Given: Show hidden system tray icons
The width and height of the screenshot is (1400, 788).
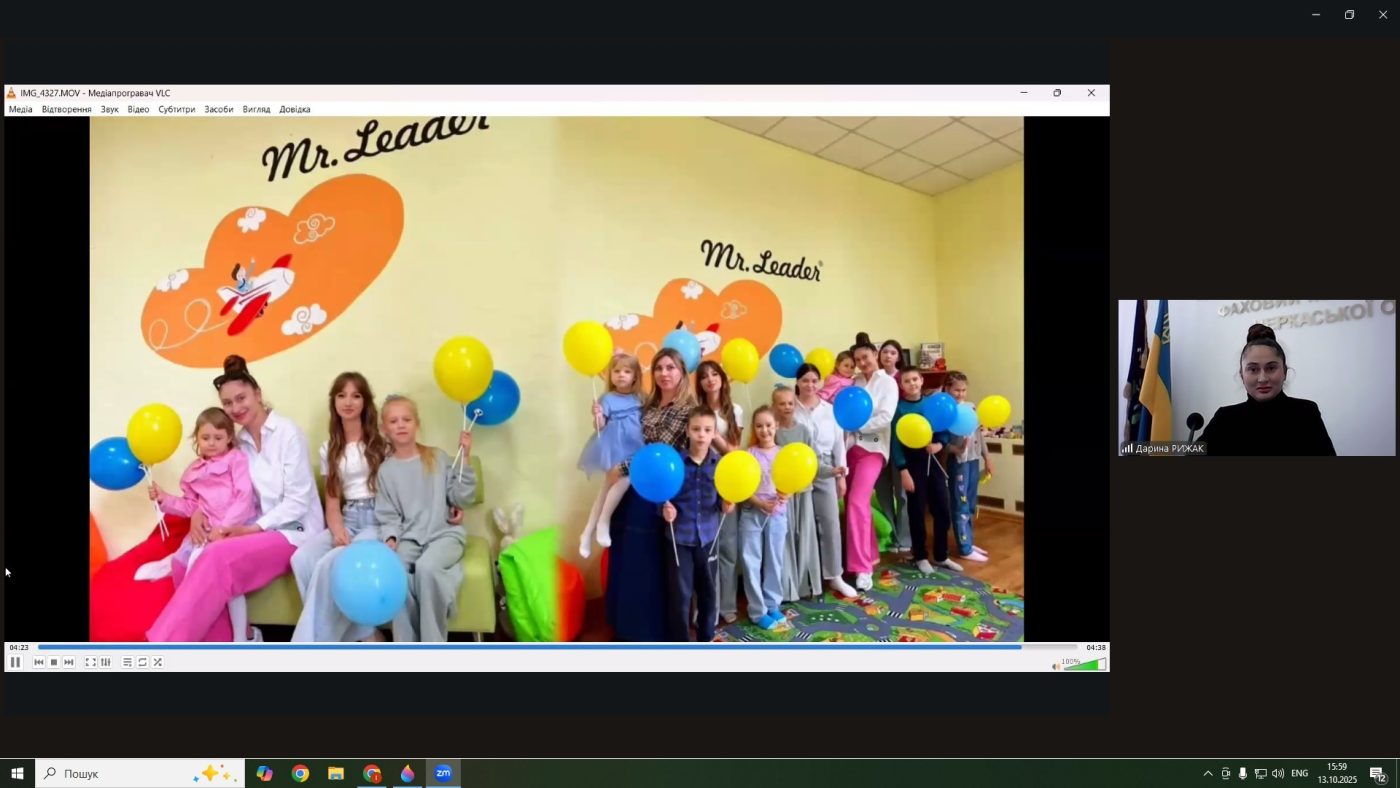Looking at the screenshot, I should tap(1207, 773).
